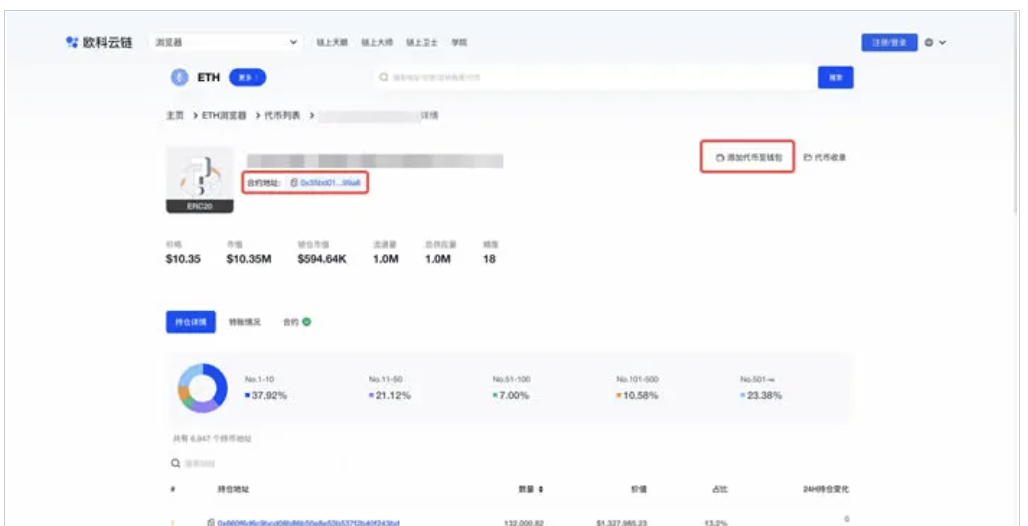
Task: Click the globe language icon
Action: (929, 43)
